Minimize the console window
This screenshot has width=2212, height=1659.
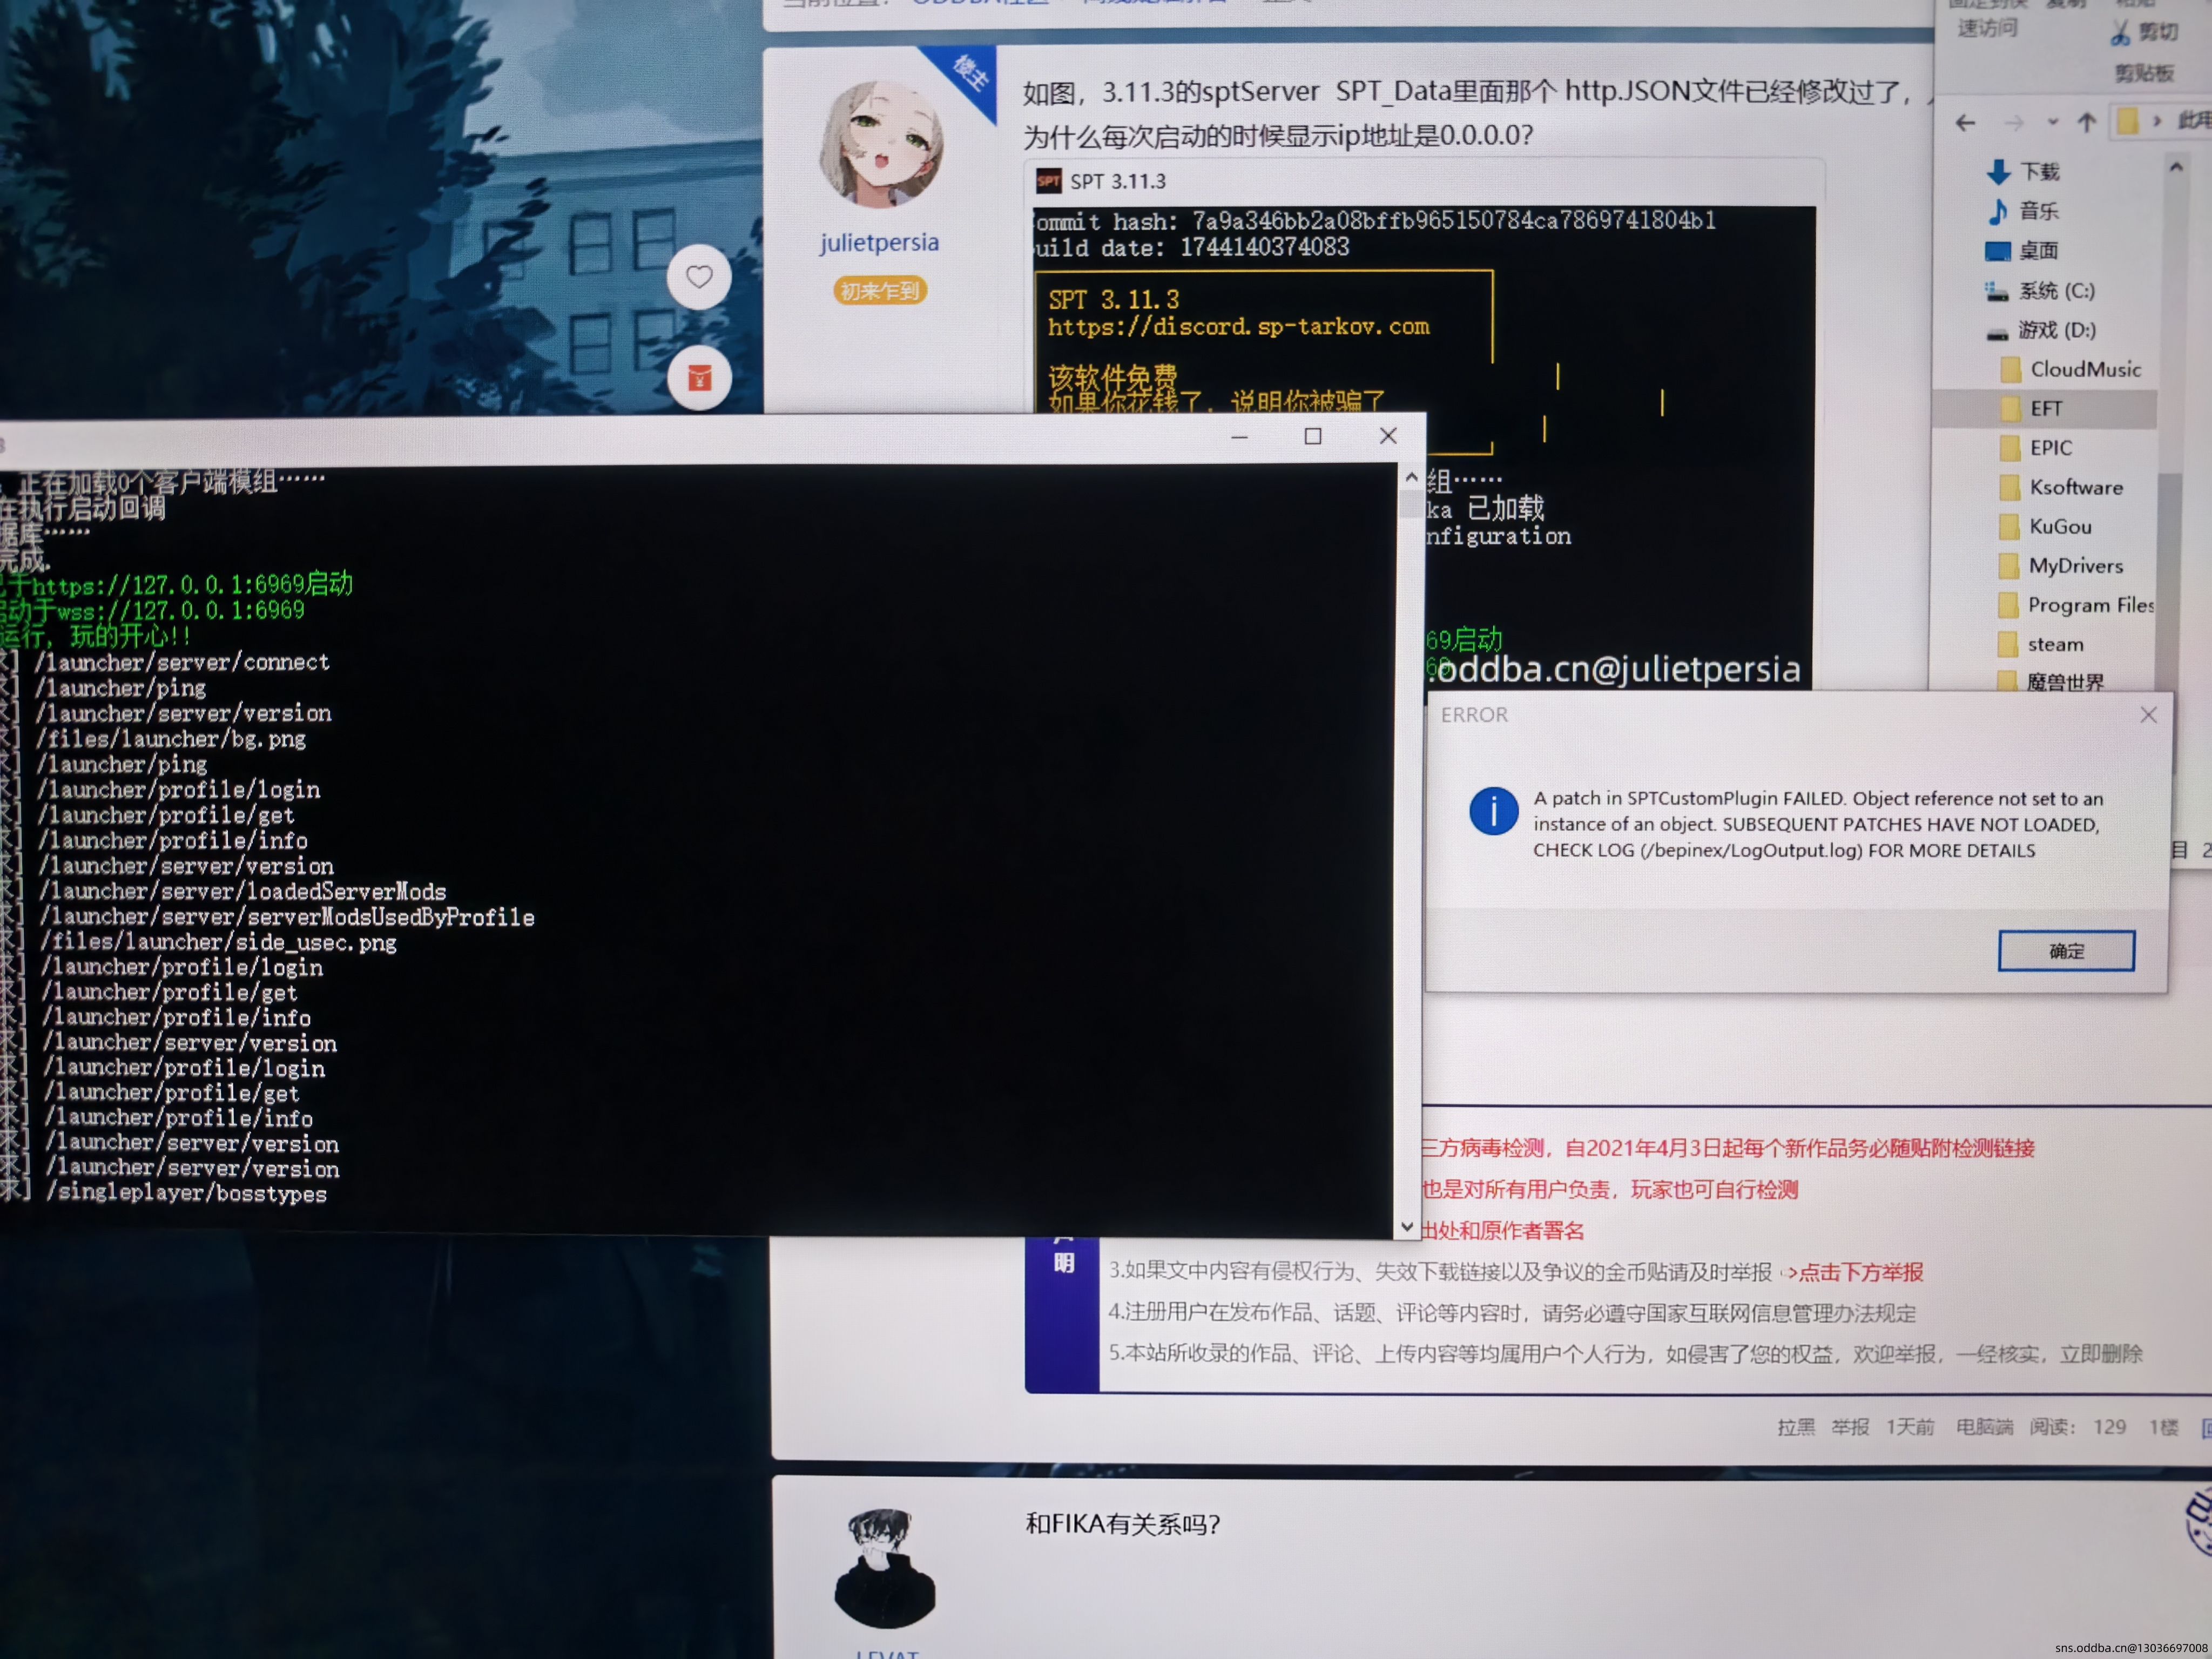click(x=1240, y=437)
